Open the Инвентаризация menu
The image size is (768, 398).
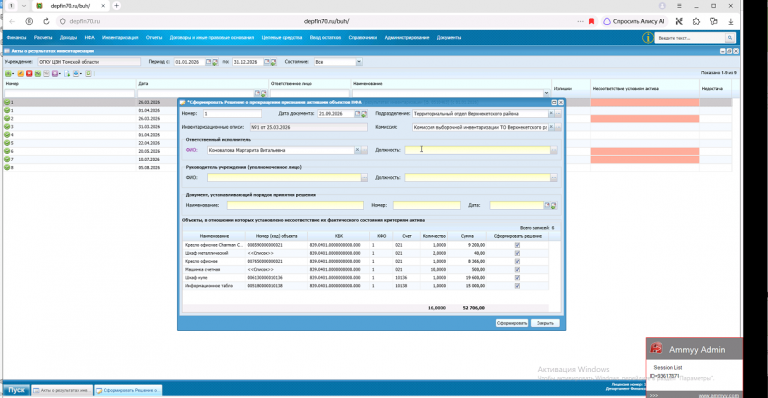click(x=120, y=38)
